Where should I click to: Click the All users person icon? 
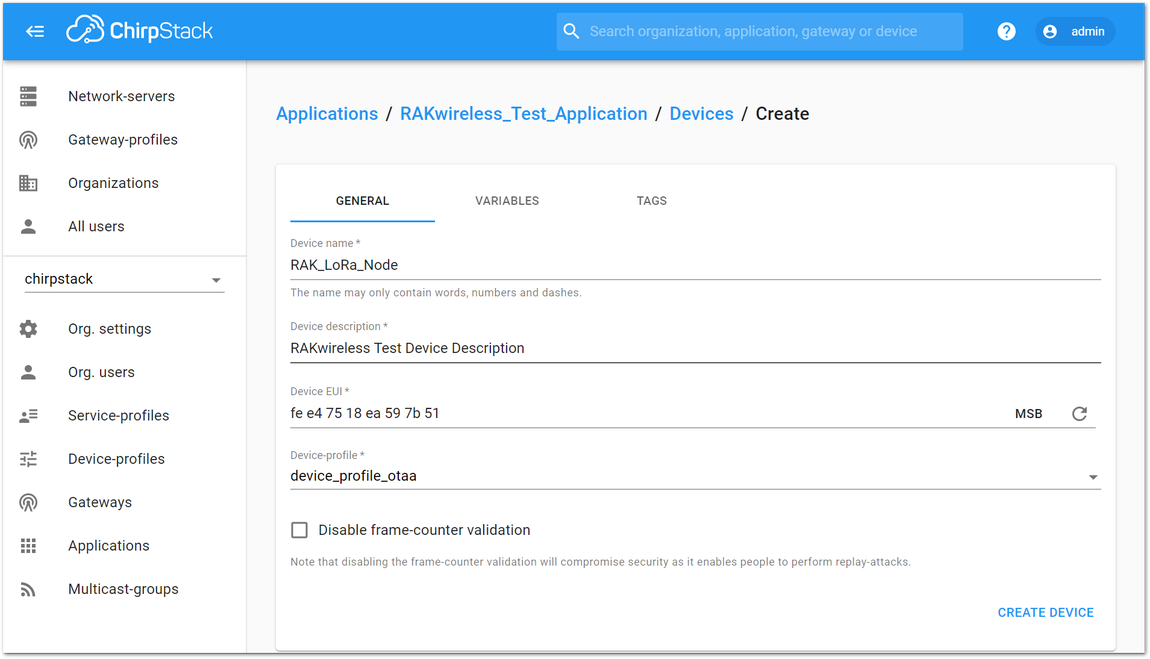click(x=29, y=227)
